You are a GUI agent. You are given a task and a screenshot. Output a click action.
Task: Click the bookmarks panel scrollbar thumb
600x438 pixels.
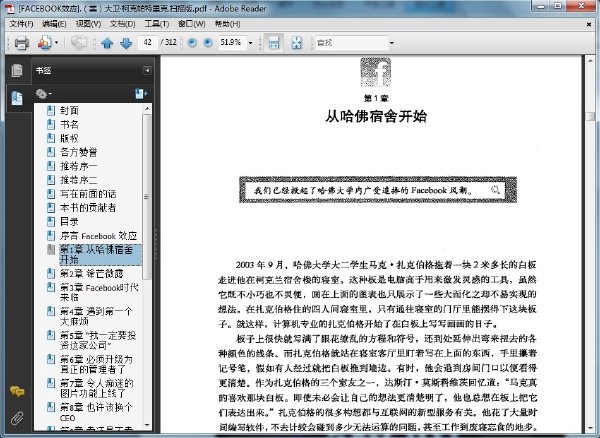click(x=147, y=197)
